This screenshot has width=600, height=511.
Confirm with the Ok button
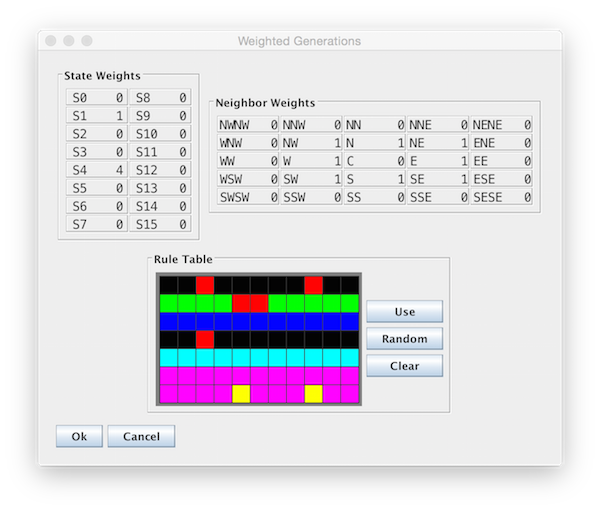(x=79, y=436)
